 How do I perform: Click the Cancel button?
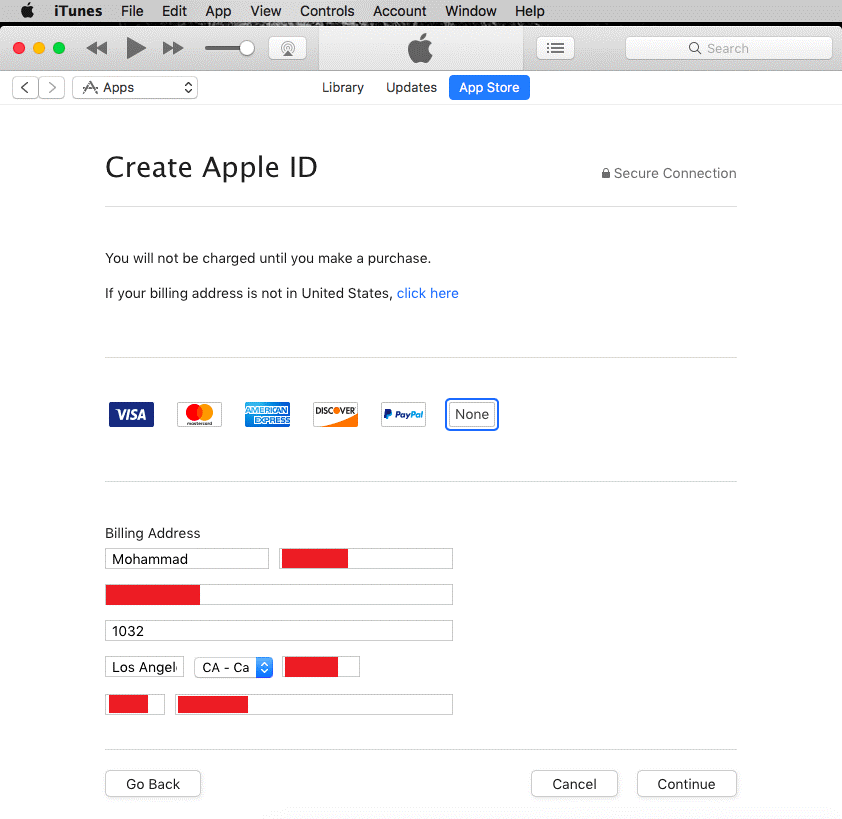(575, 784)
